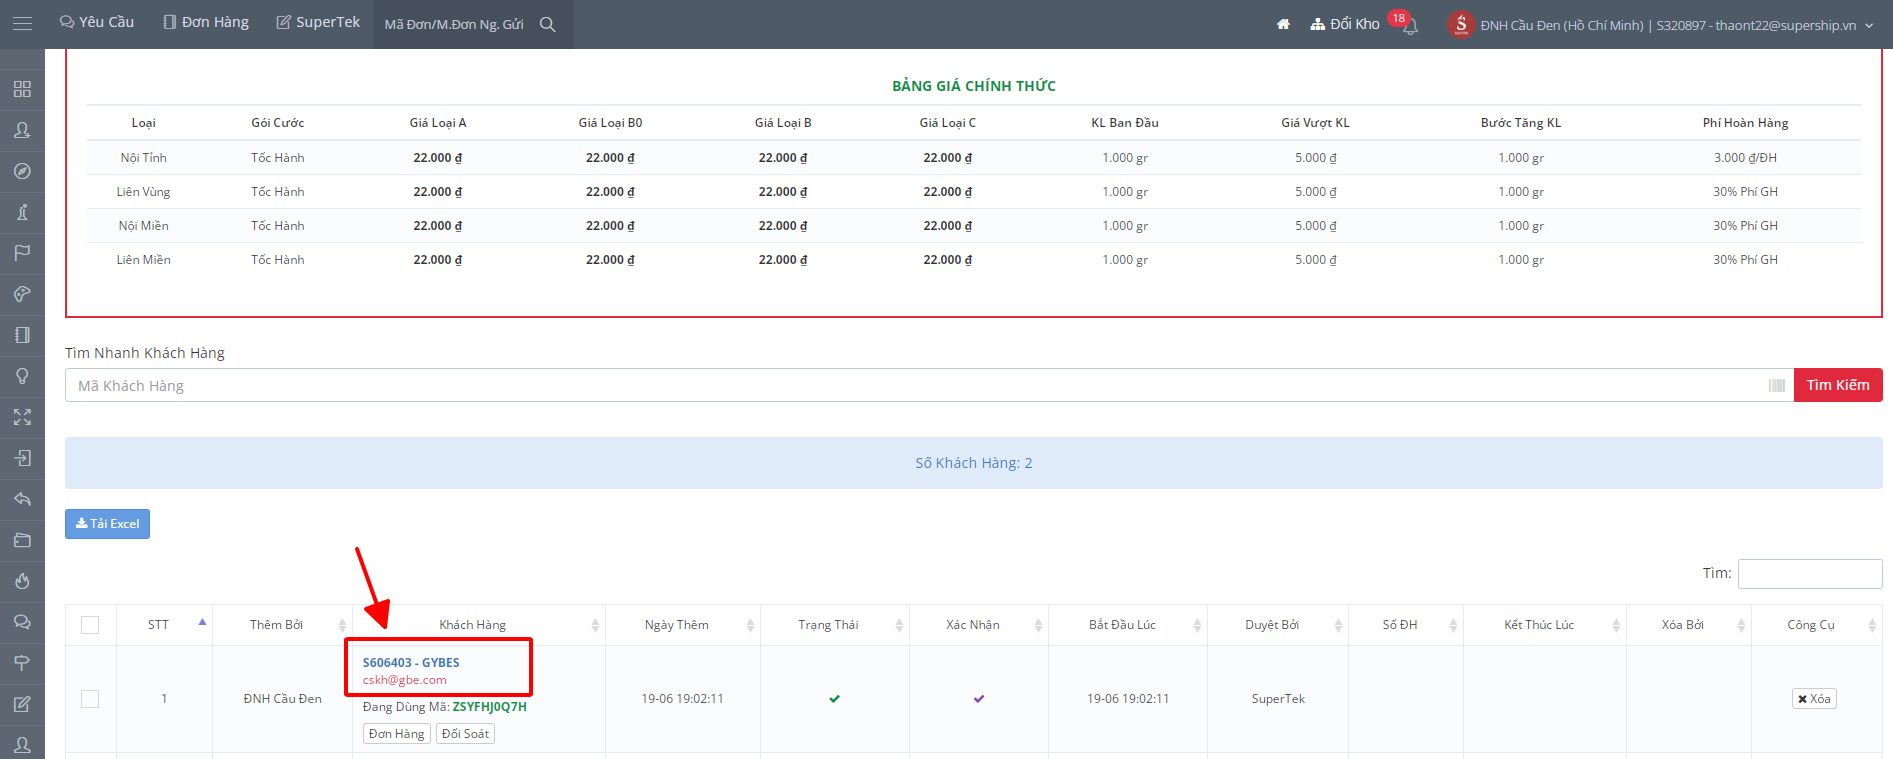Open the sign-in arrow icon in sidebar

(x=22, y=458)
